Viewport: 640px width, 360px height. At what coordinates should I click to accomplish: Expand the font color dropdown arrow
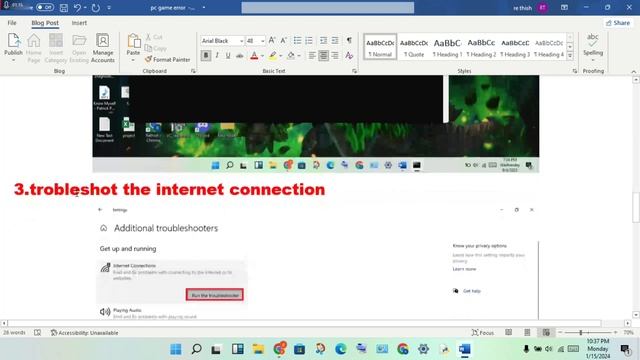(x=262, y=56)
